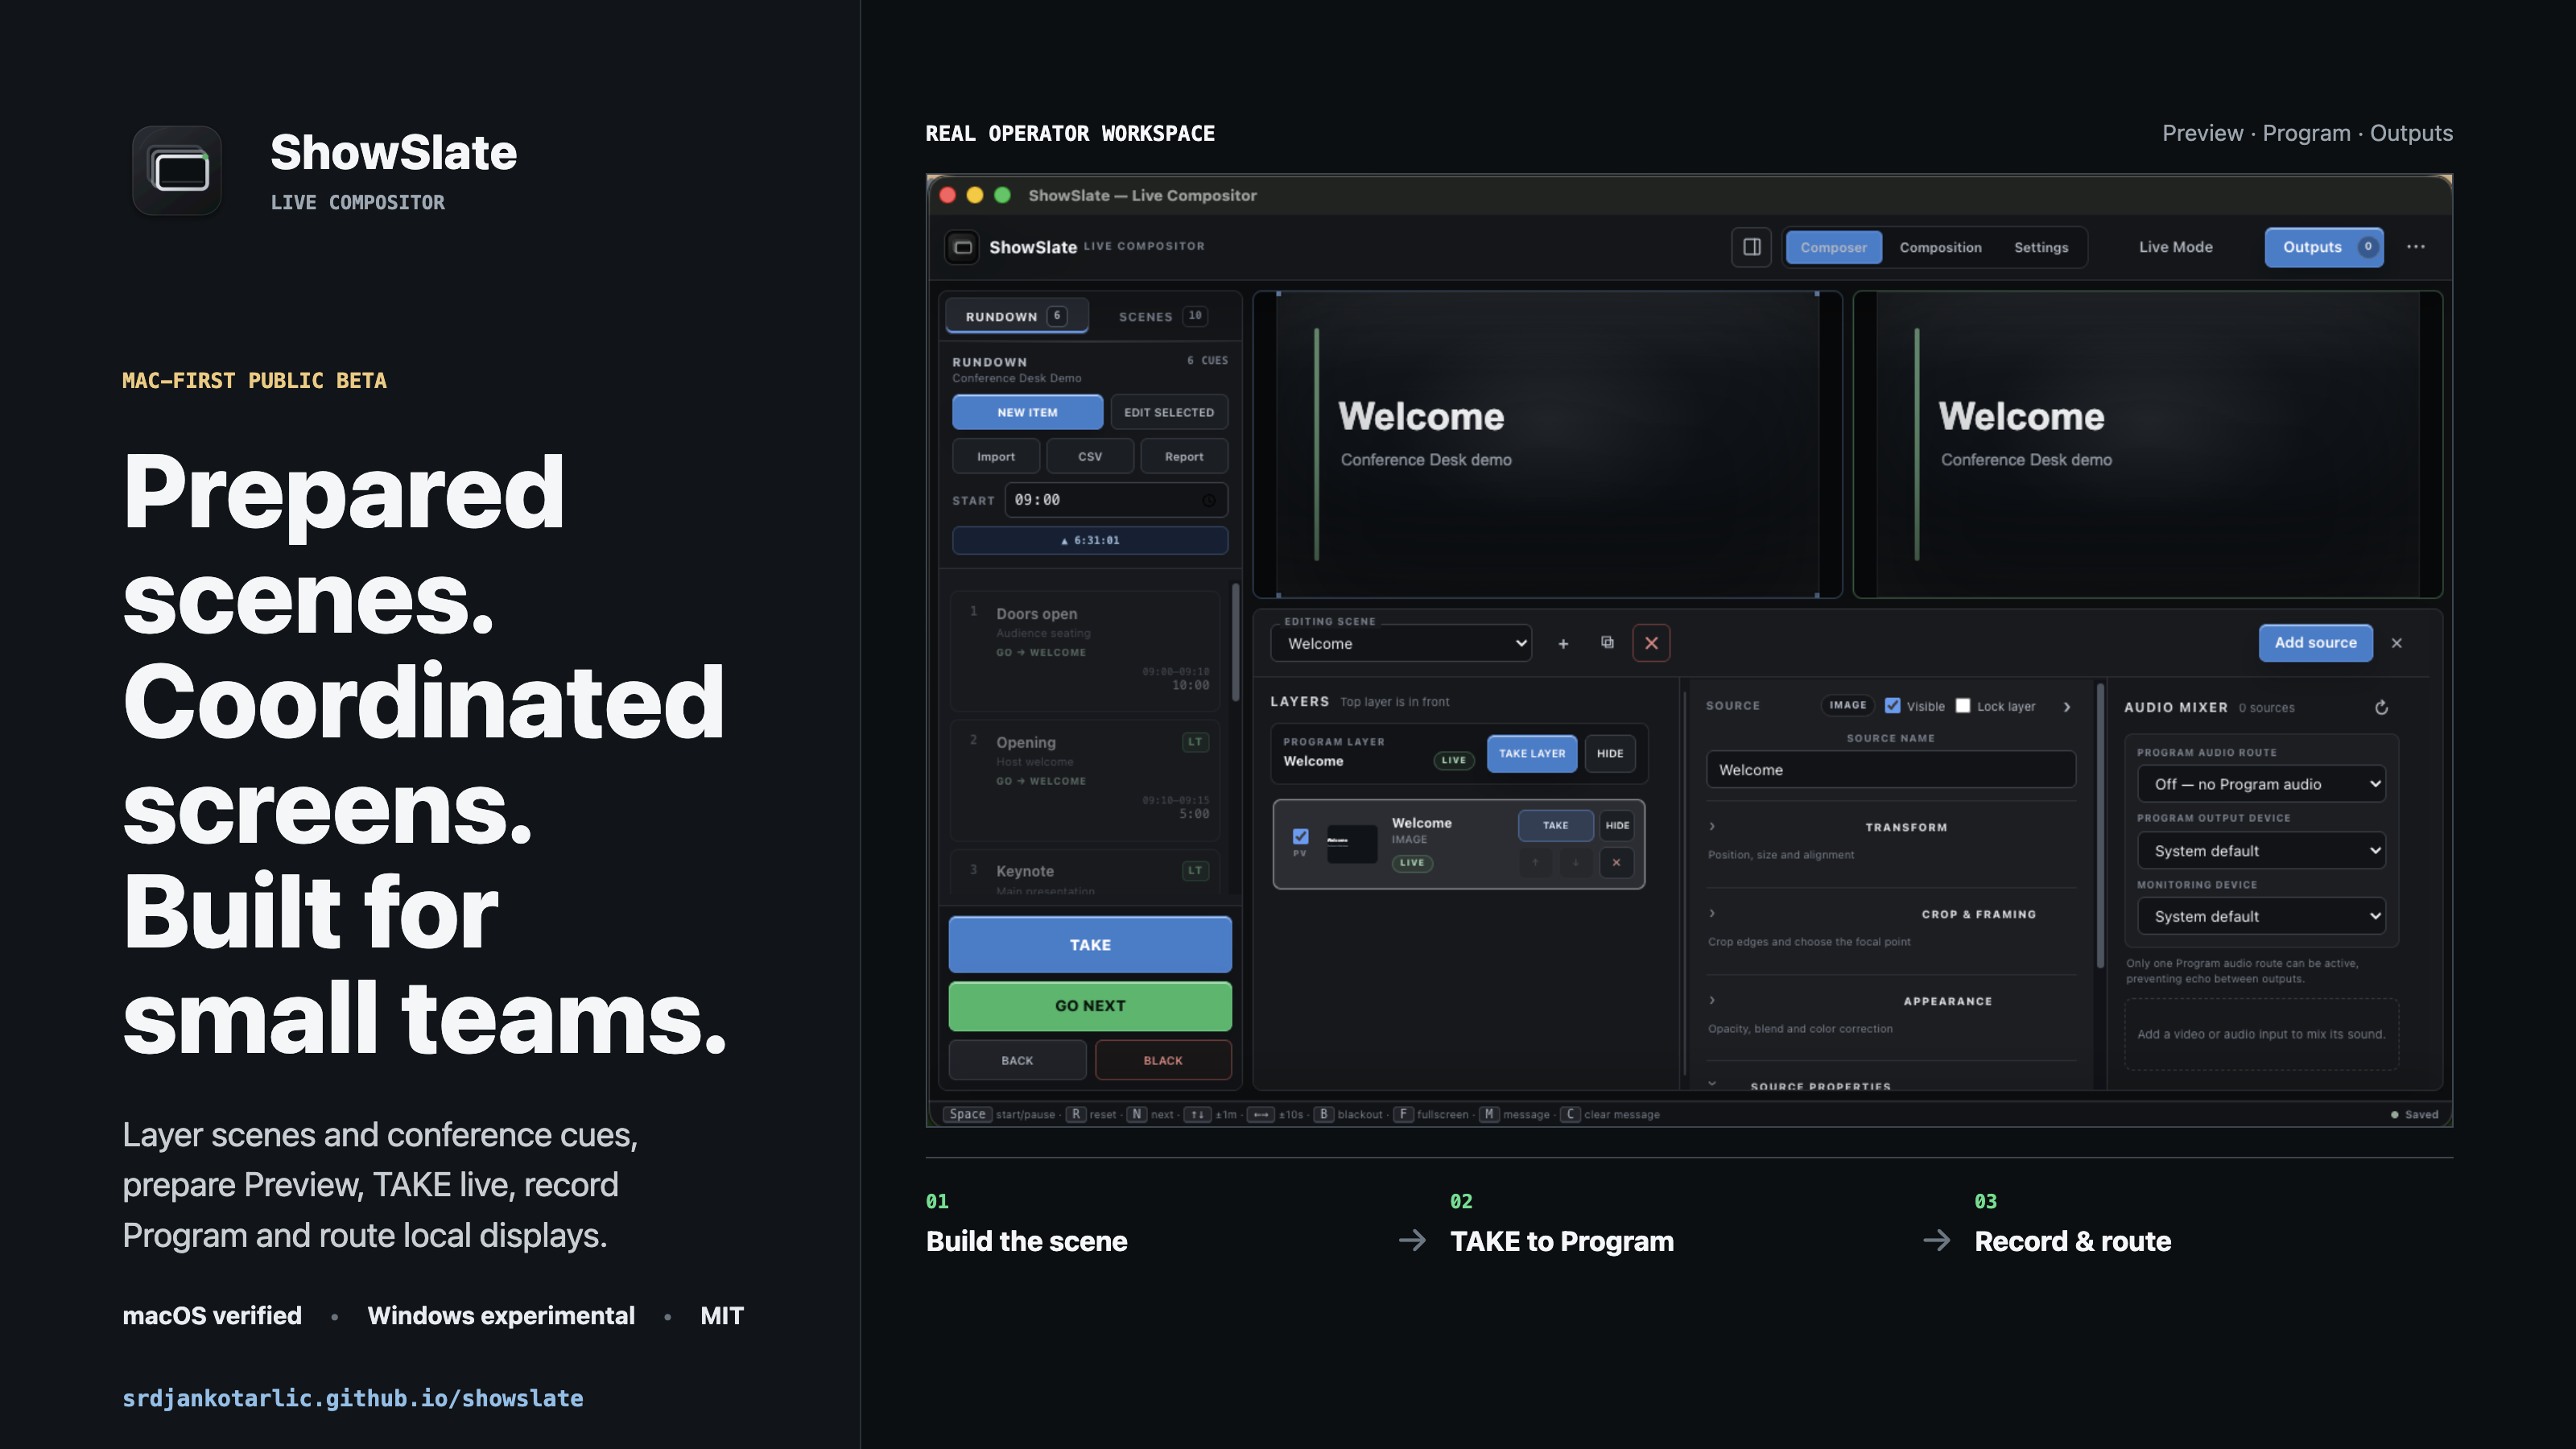Enable the Lock layer checkbox

[1963, 706]
